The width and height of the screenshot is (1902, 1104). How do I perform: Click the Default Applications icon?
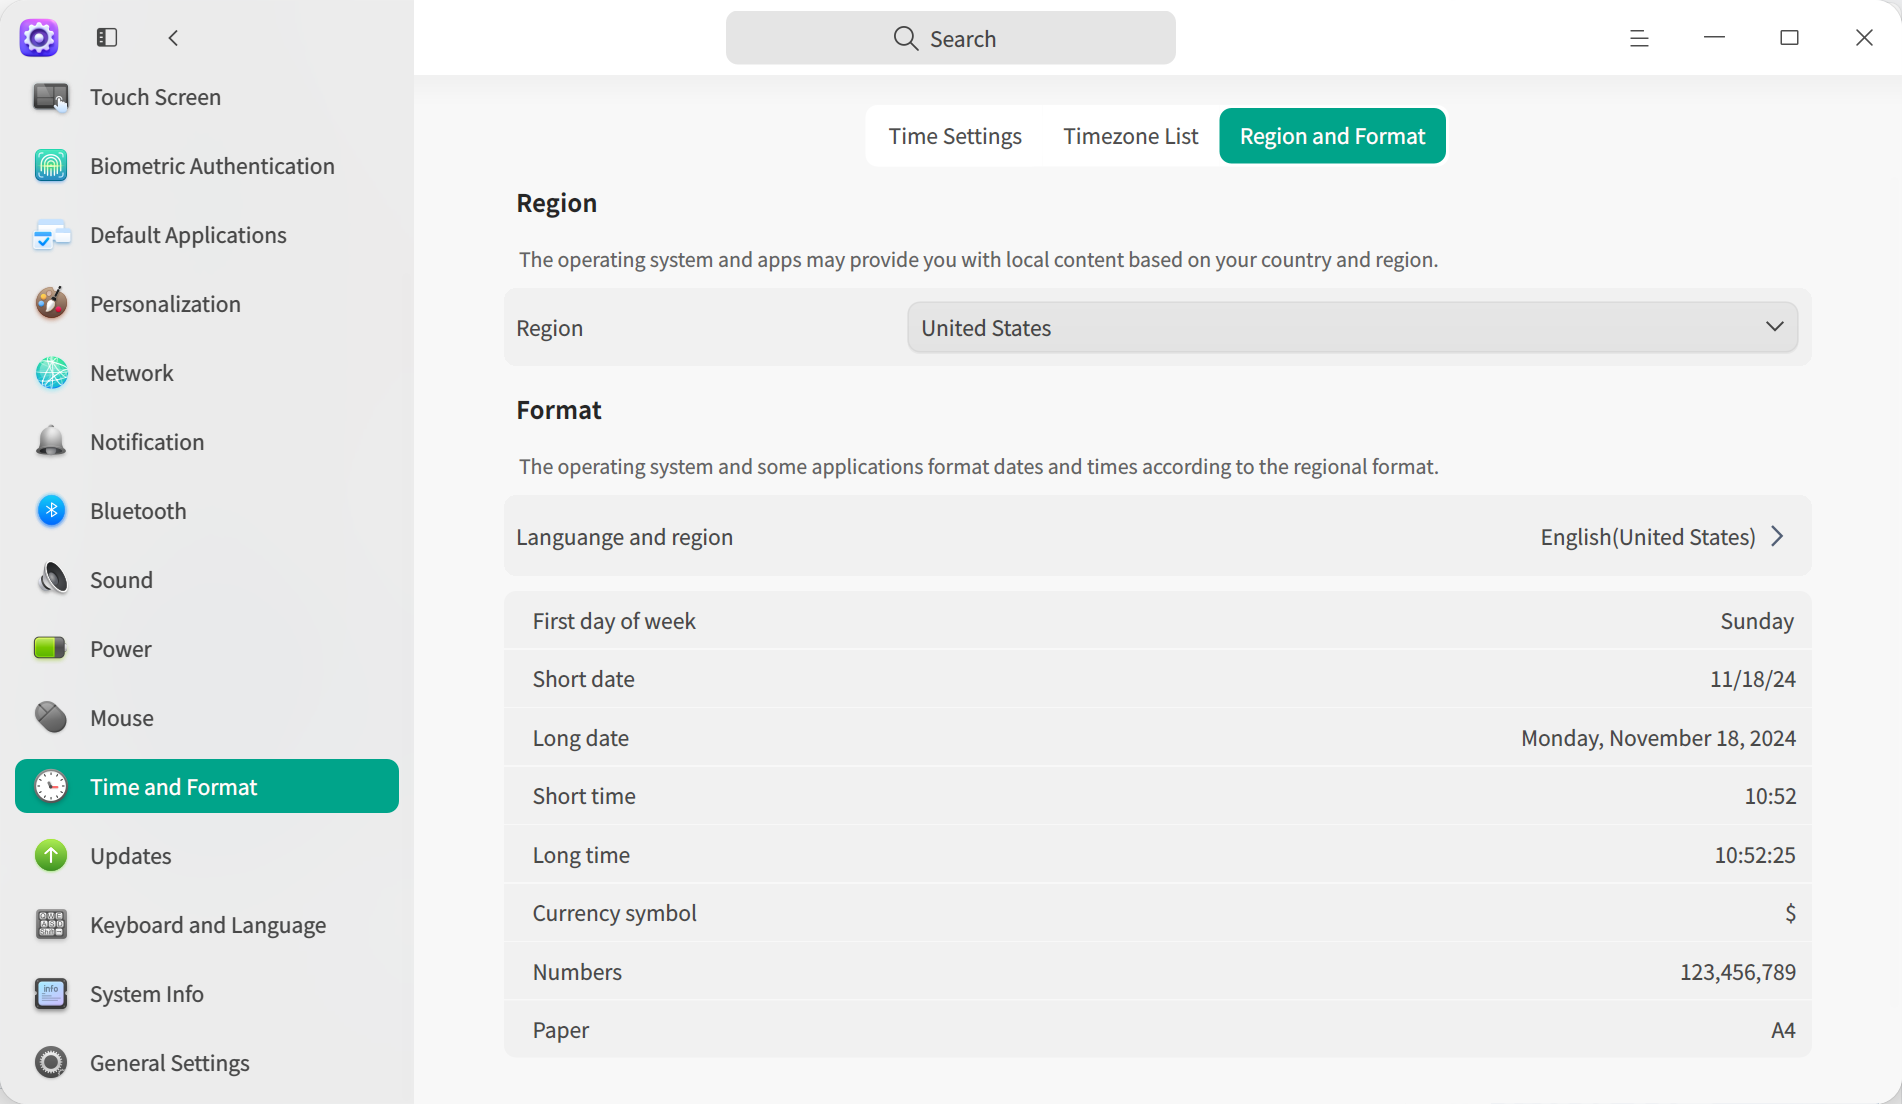(x=50, y=235)
